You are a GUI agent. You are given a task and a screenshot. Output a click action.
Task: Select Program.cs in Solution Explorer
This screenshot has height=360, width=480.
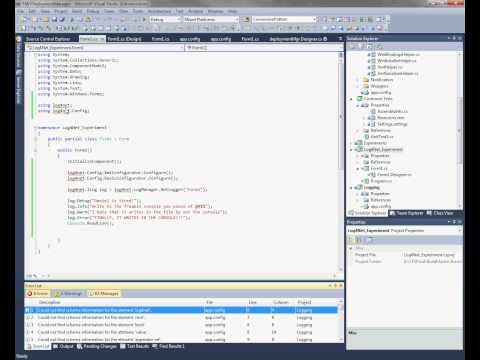click(381, 181)
